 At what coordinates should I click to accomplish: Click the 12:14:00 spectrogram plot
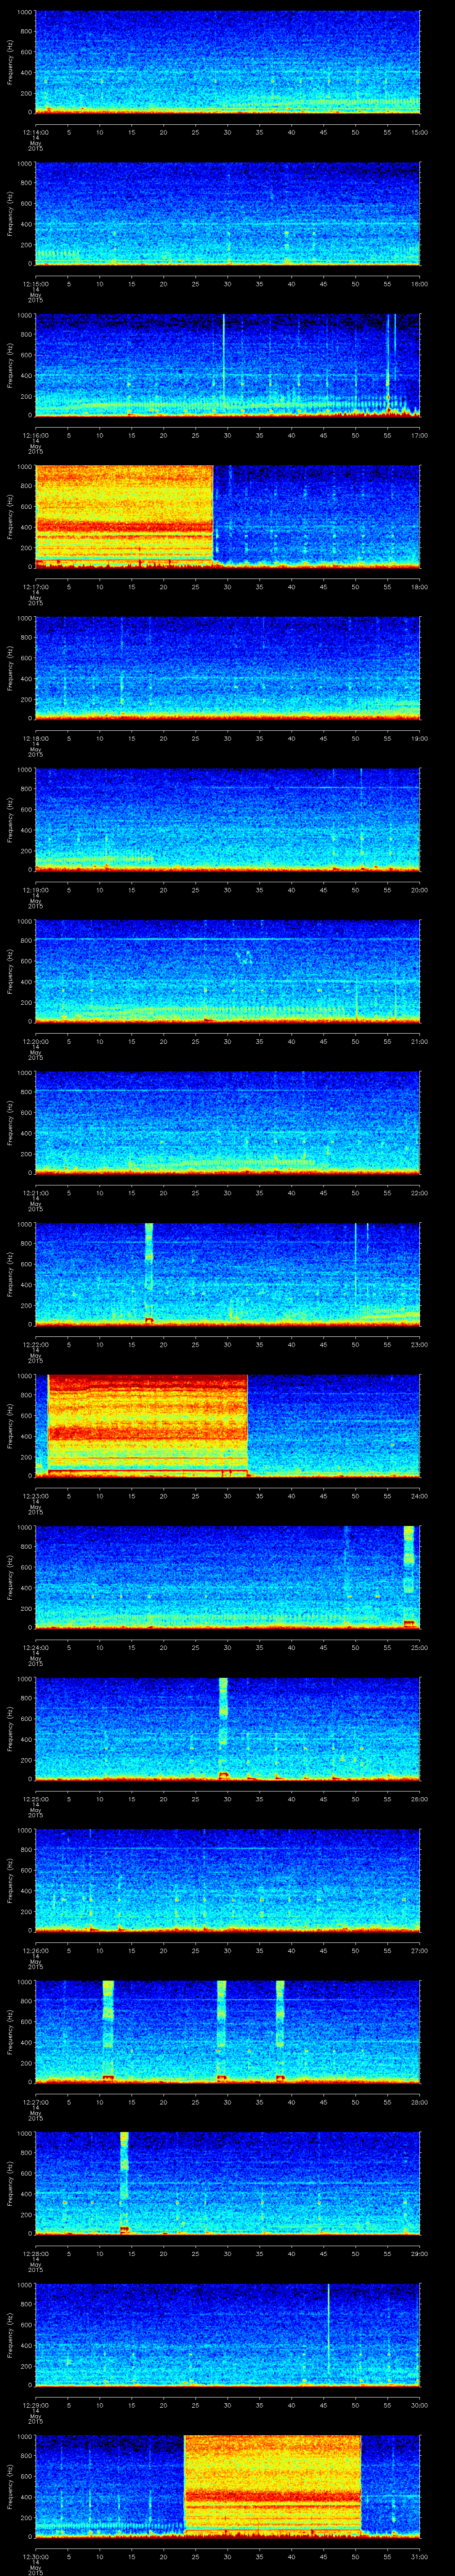coord(228,62)
